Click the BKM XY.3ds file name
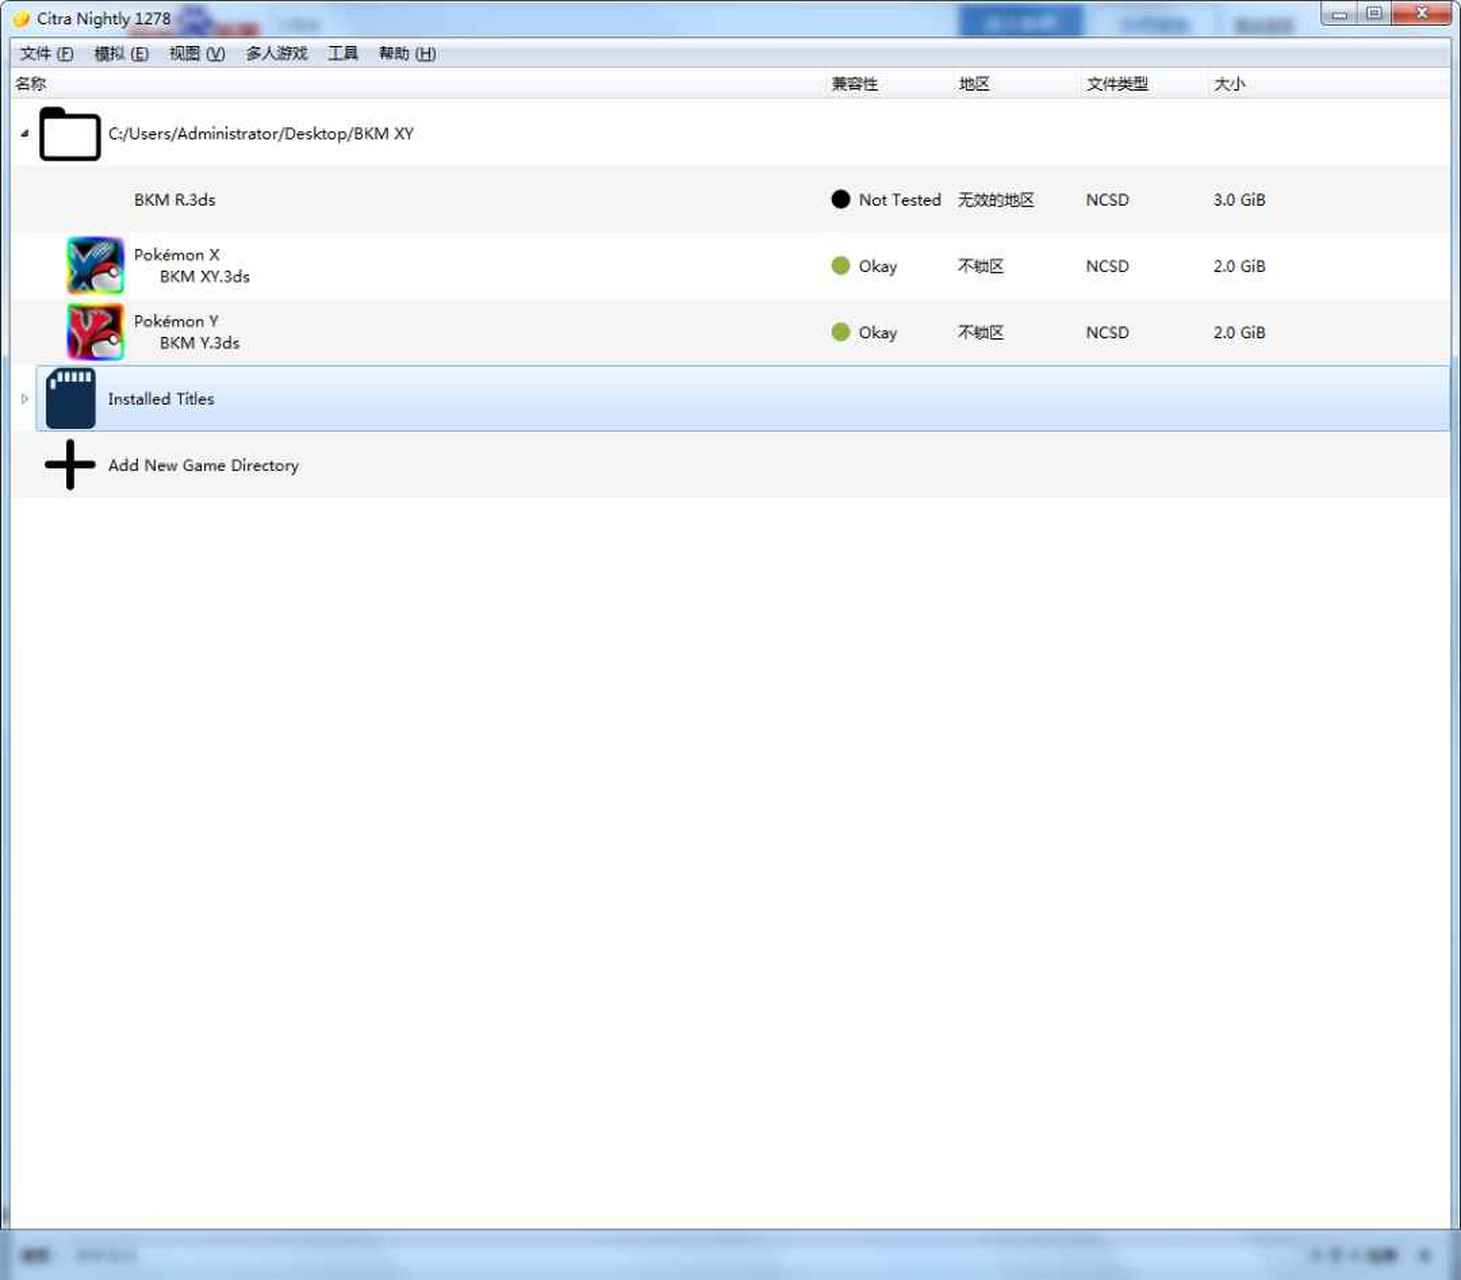This screenshot has height=1280, width=1461. 205,276
